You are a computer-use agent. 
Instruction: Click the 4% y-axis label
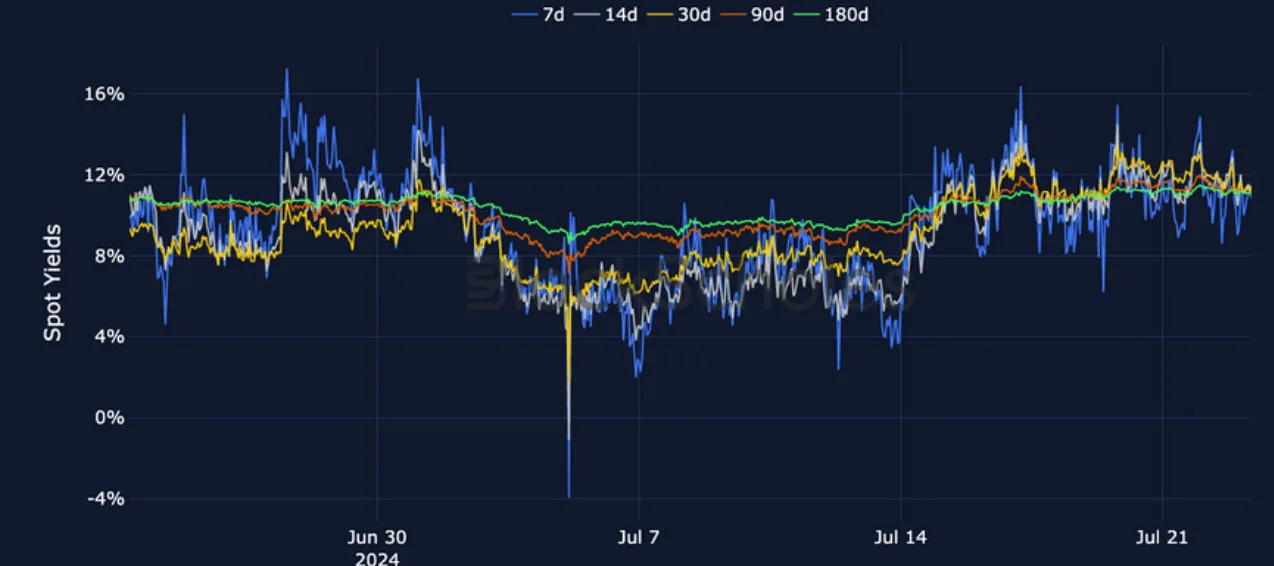point(108,337)
